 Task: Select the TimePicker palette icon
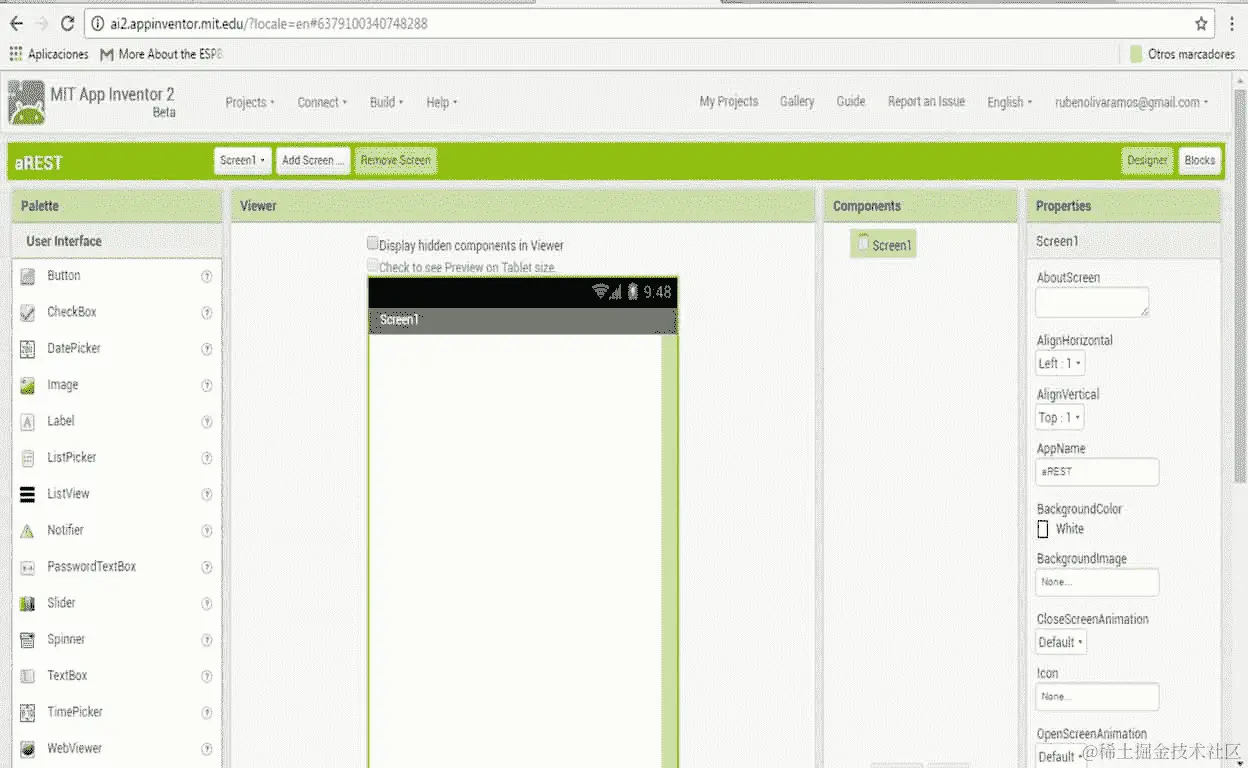[x=28, y=713]
